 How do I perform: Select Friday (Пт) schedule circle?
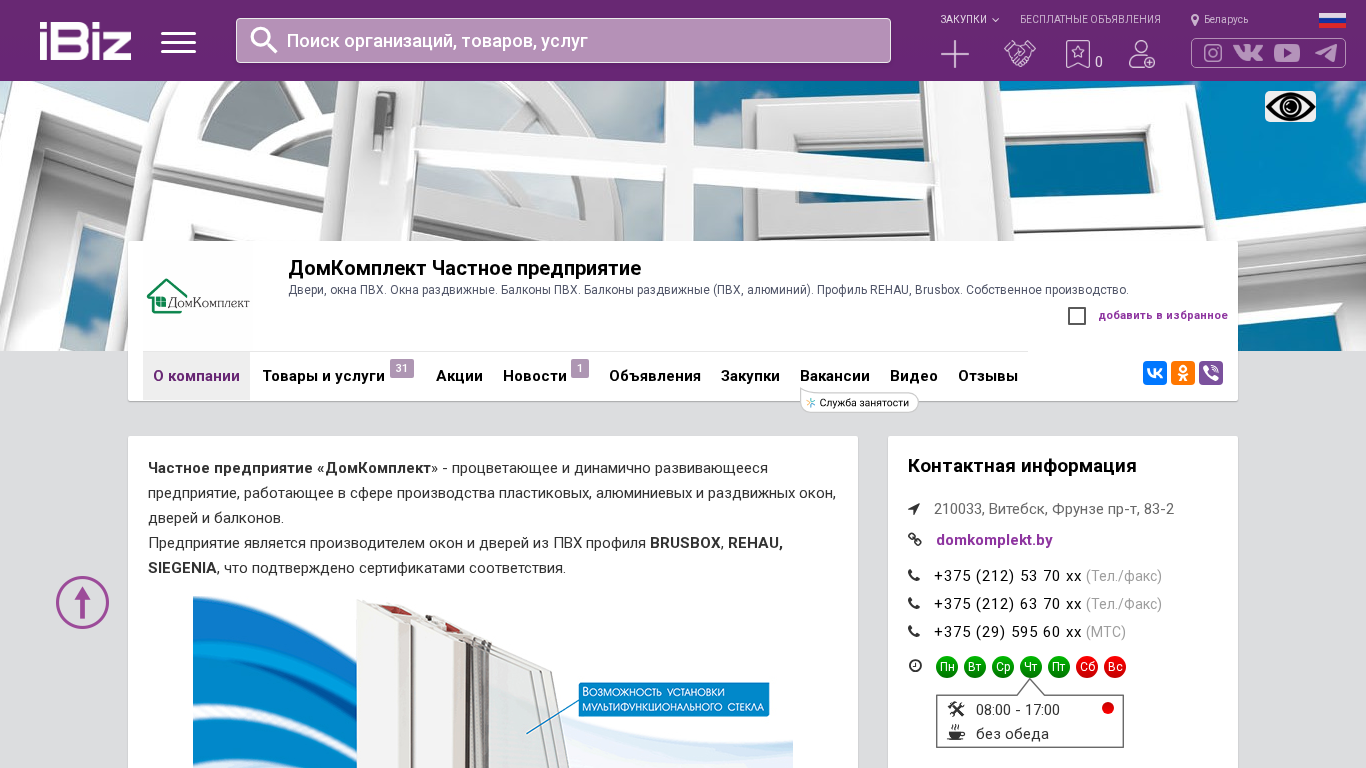[1059, 667]
